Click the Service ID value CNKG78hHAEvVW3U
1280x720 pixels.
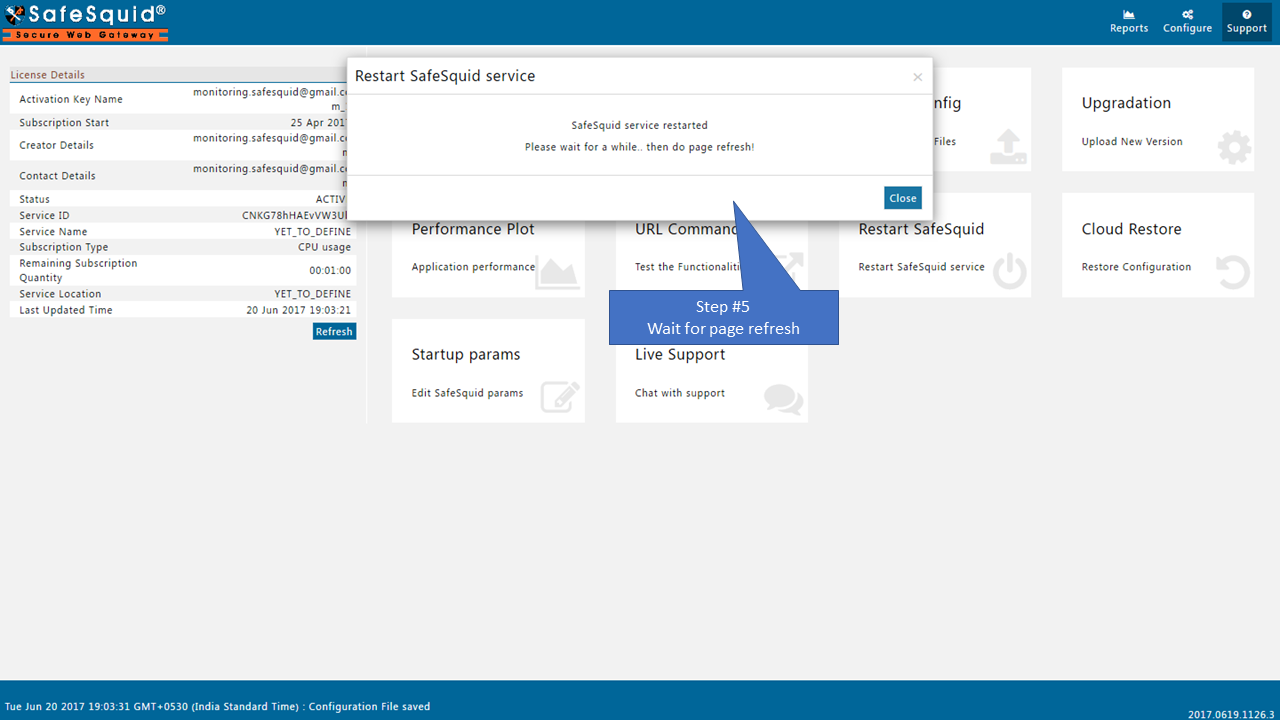click(294, 216)
